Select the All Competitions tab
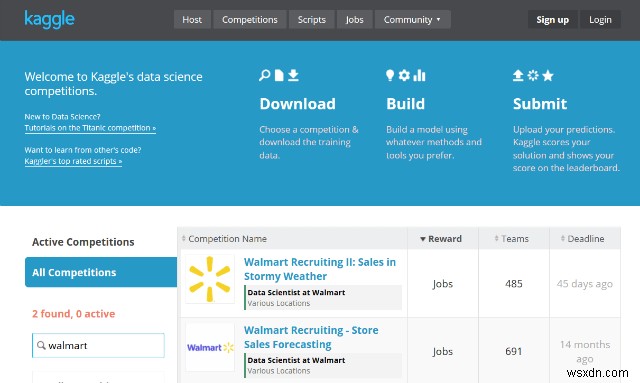Image resolution: width=640 pixels, height=383 pixels. [x=101, y=272]
